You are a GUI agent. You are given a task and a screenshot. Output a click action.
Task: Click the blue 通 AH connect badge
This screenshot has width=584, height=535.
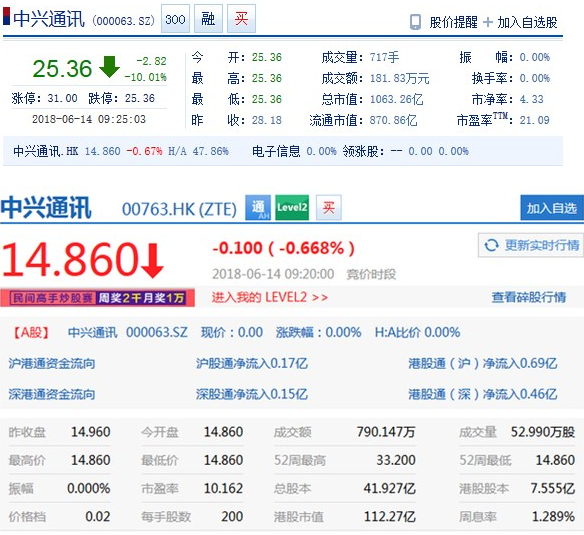[258, 207]
